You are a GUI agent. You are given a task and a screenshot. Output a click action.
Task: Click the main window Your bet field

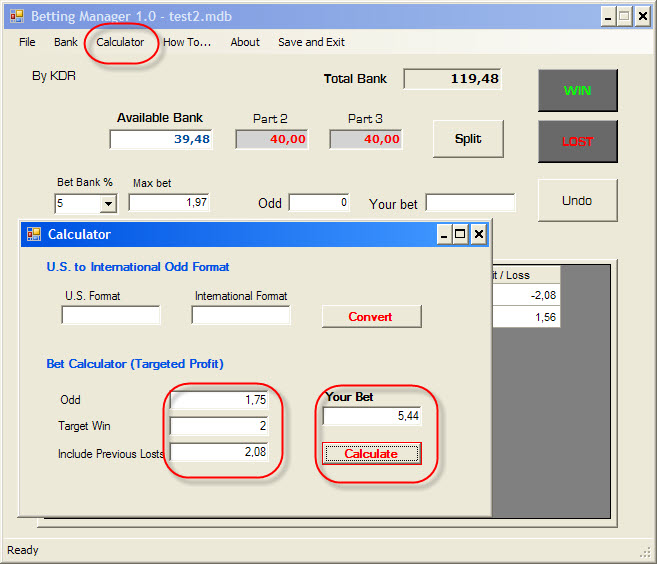pyautogui.click(x=471, y=203)
